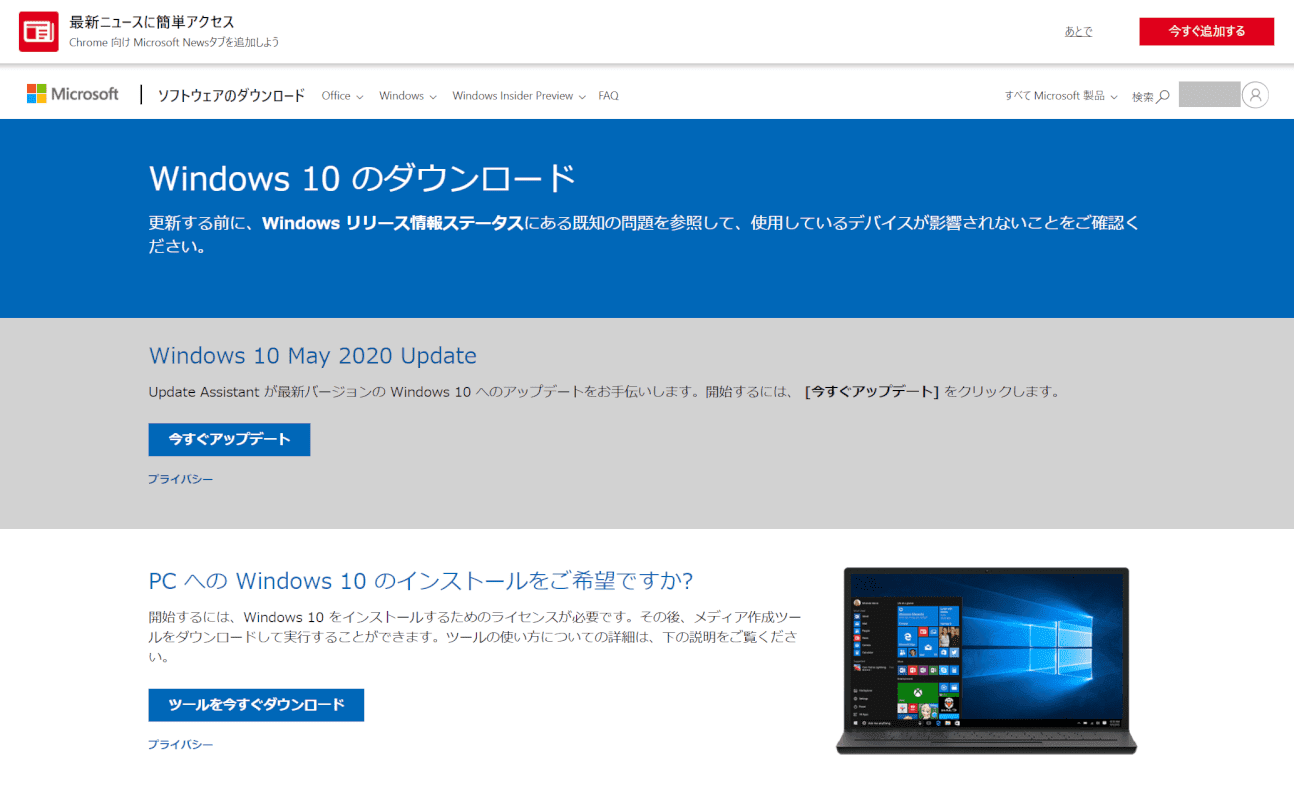The height and width of the screenshot is (800, 1294).
Task: Open プライバシー link under download tool button
Action: (181, 745)
